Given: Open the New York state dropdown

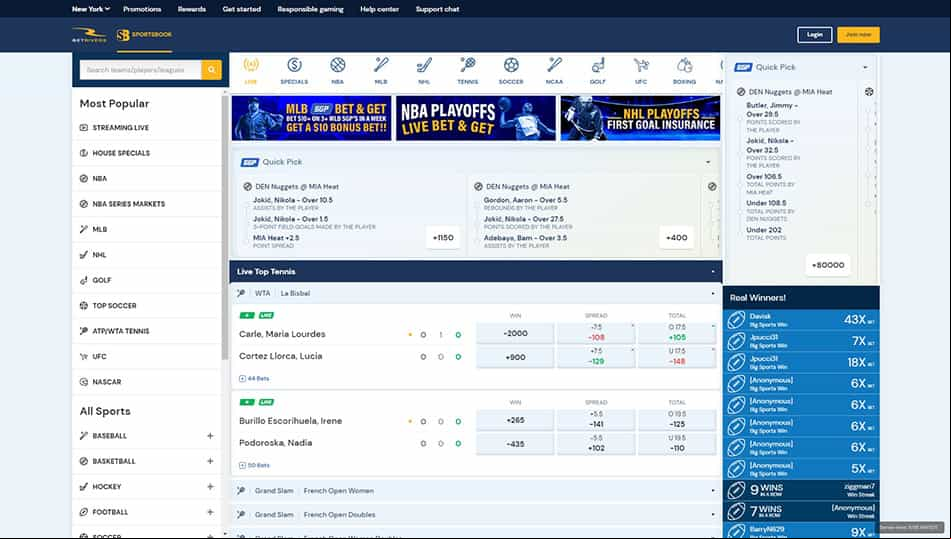Looking at the screenshot, I should 91,9.
